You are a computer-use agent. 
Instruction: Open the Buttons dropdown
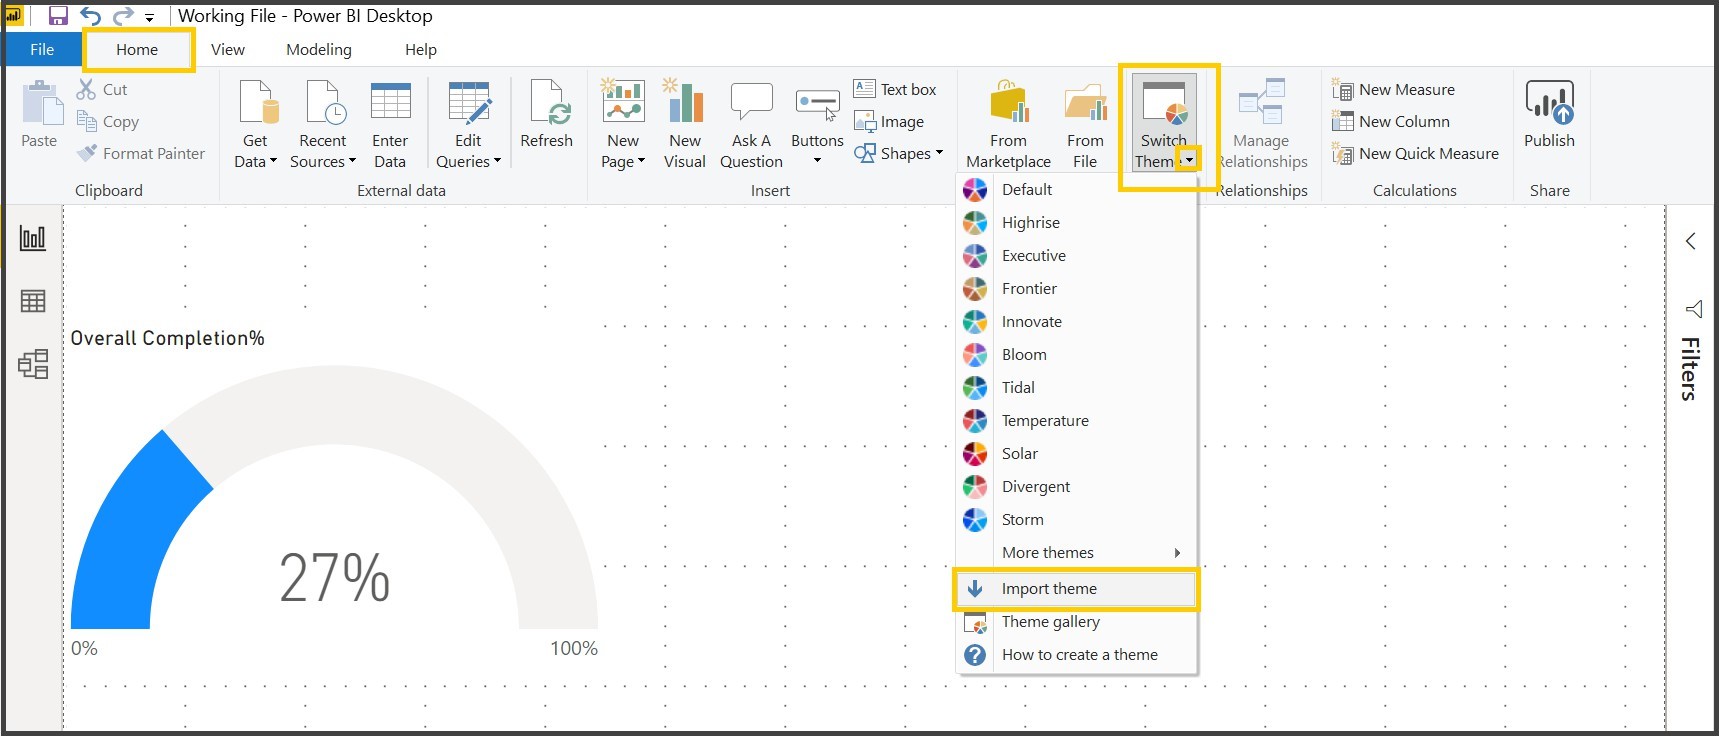[817, 124]
